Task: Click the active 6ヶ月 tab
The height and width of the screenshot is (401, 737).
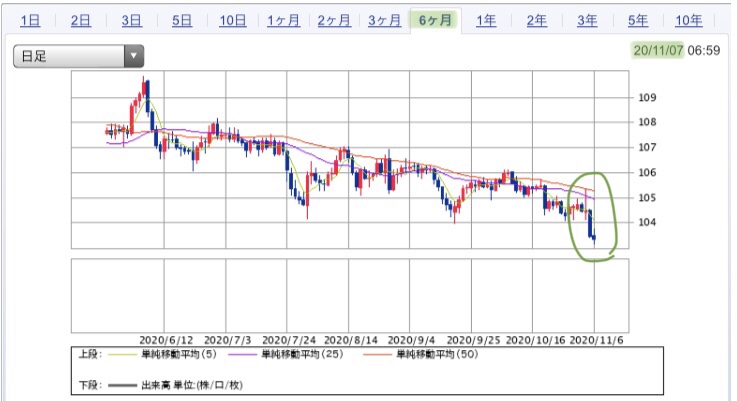Action: pyautogui.click(x=435, y=21)
